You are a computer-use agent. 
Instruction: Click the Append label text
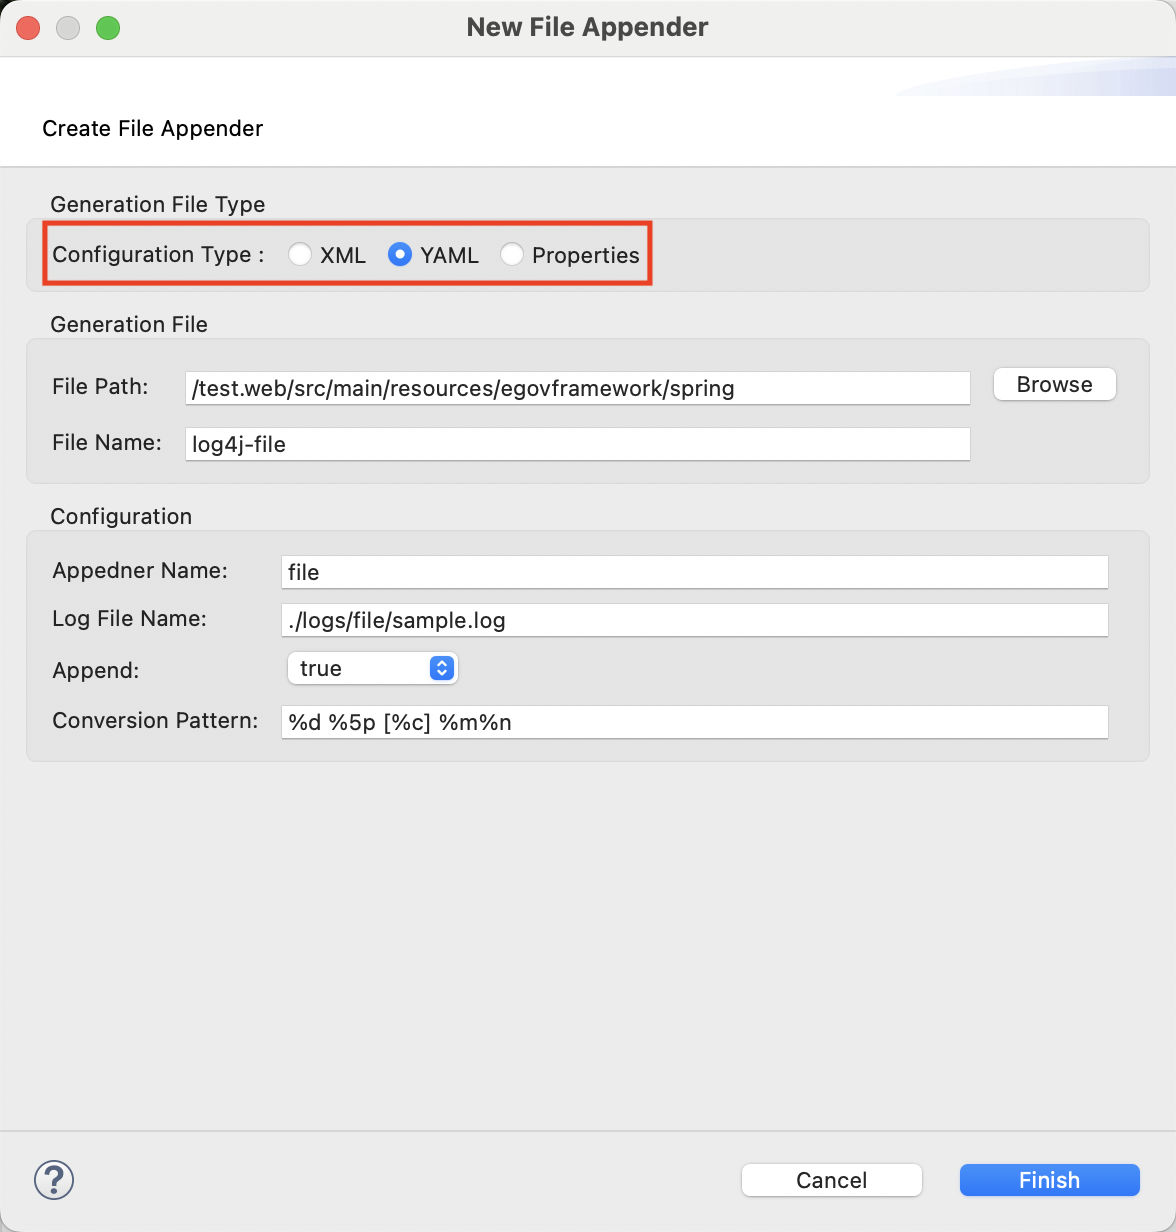coord(96,670)
